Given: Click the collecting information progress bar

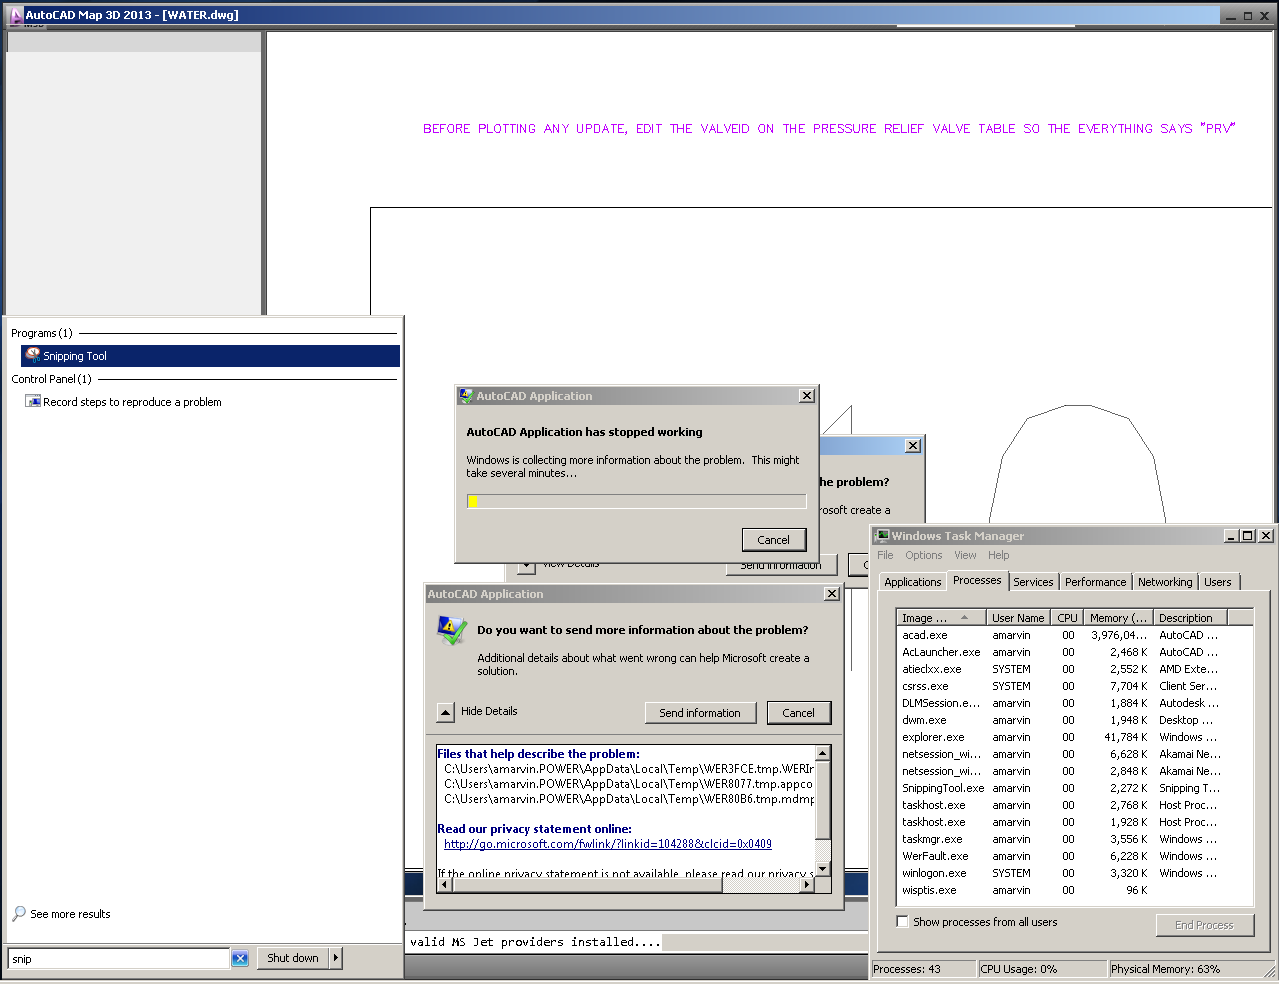Looking at the screenshot, I should tap(637, 502).
